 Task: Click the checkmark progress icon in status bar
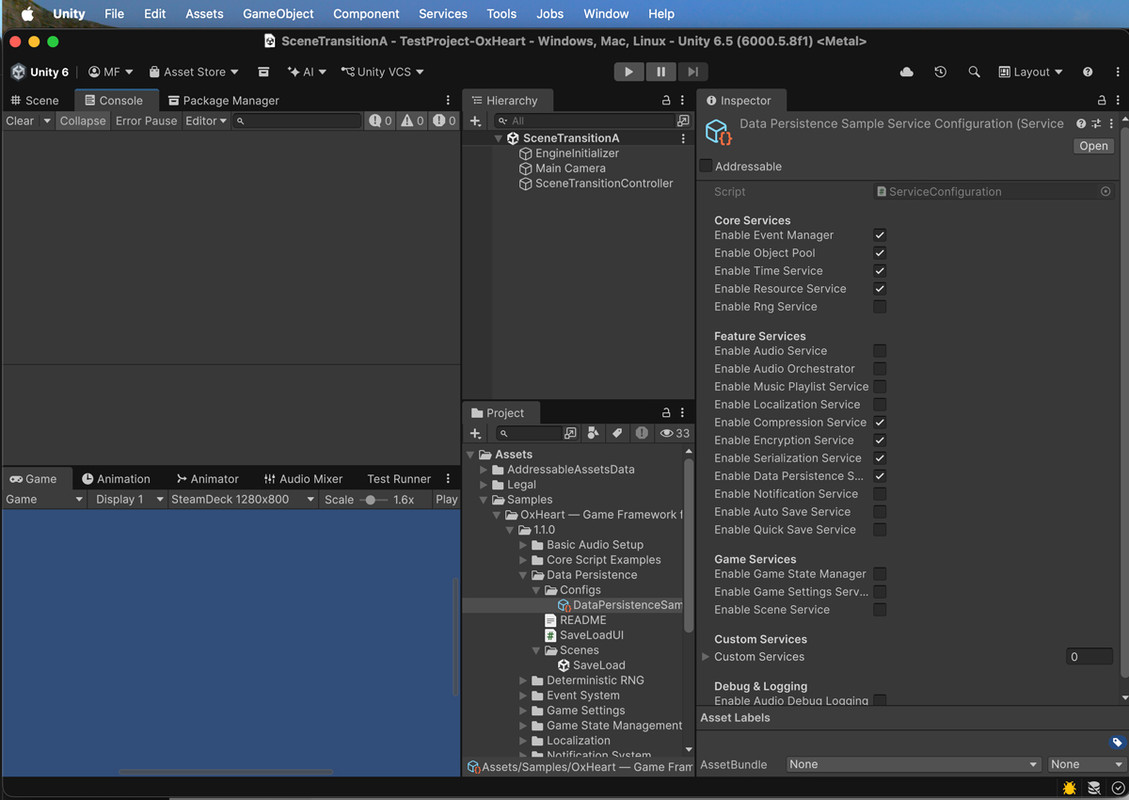(1118, 788)
